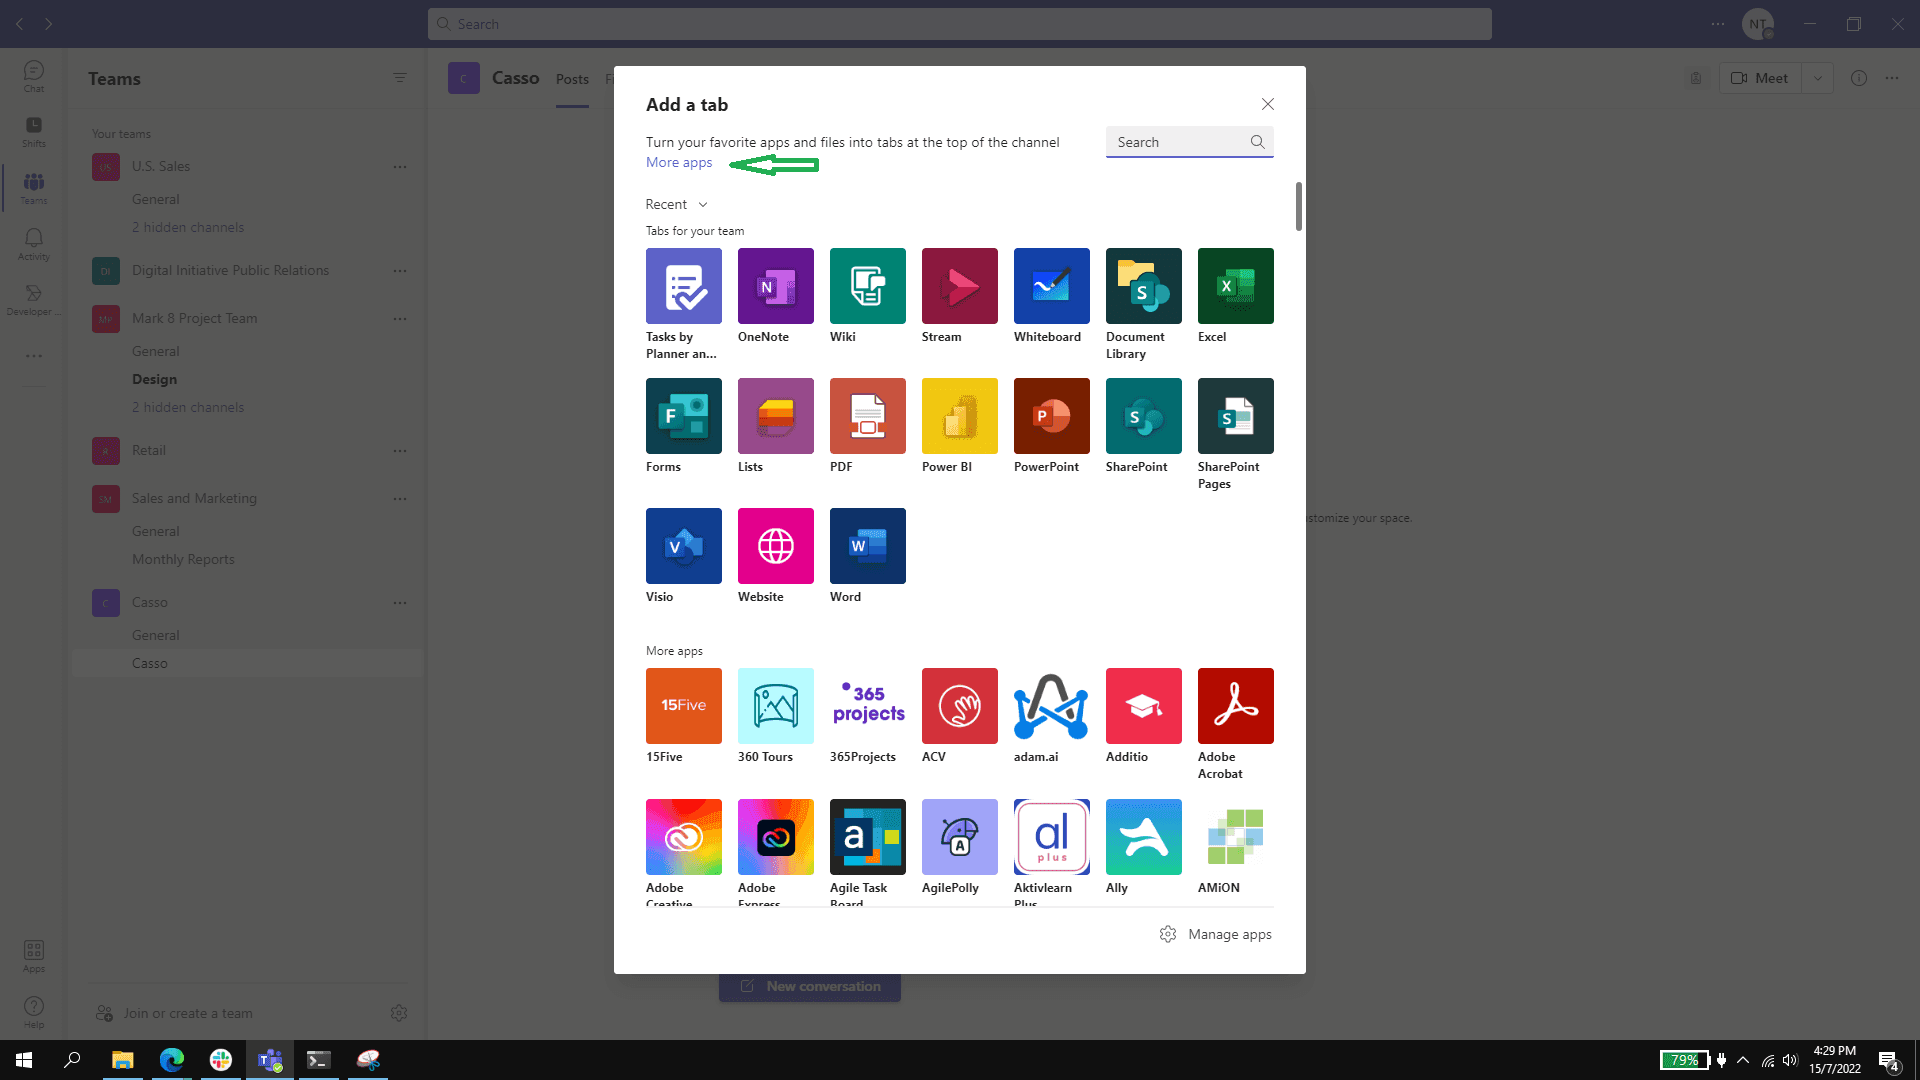Select the Forms app icon
Image resolution: width=1920 pixels, height=1080 pixels.
click(x=684, y=416)
